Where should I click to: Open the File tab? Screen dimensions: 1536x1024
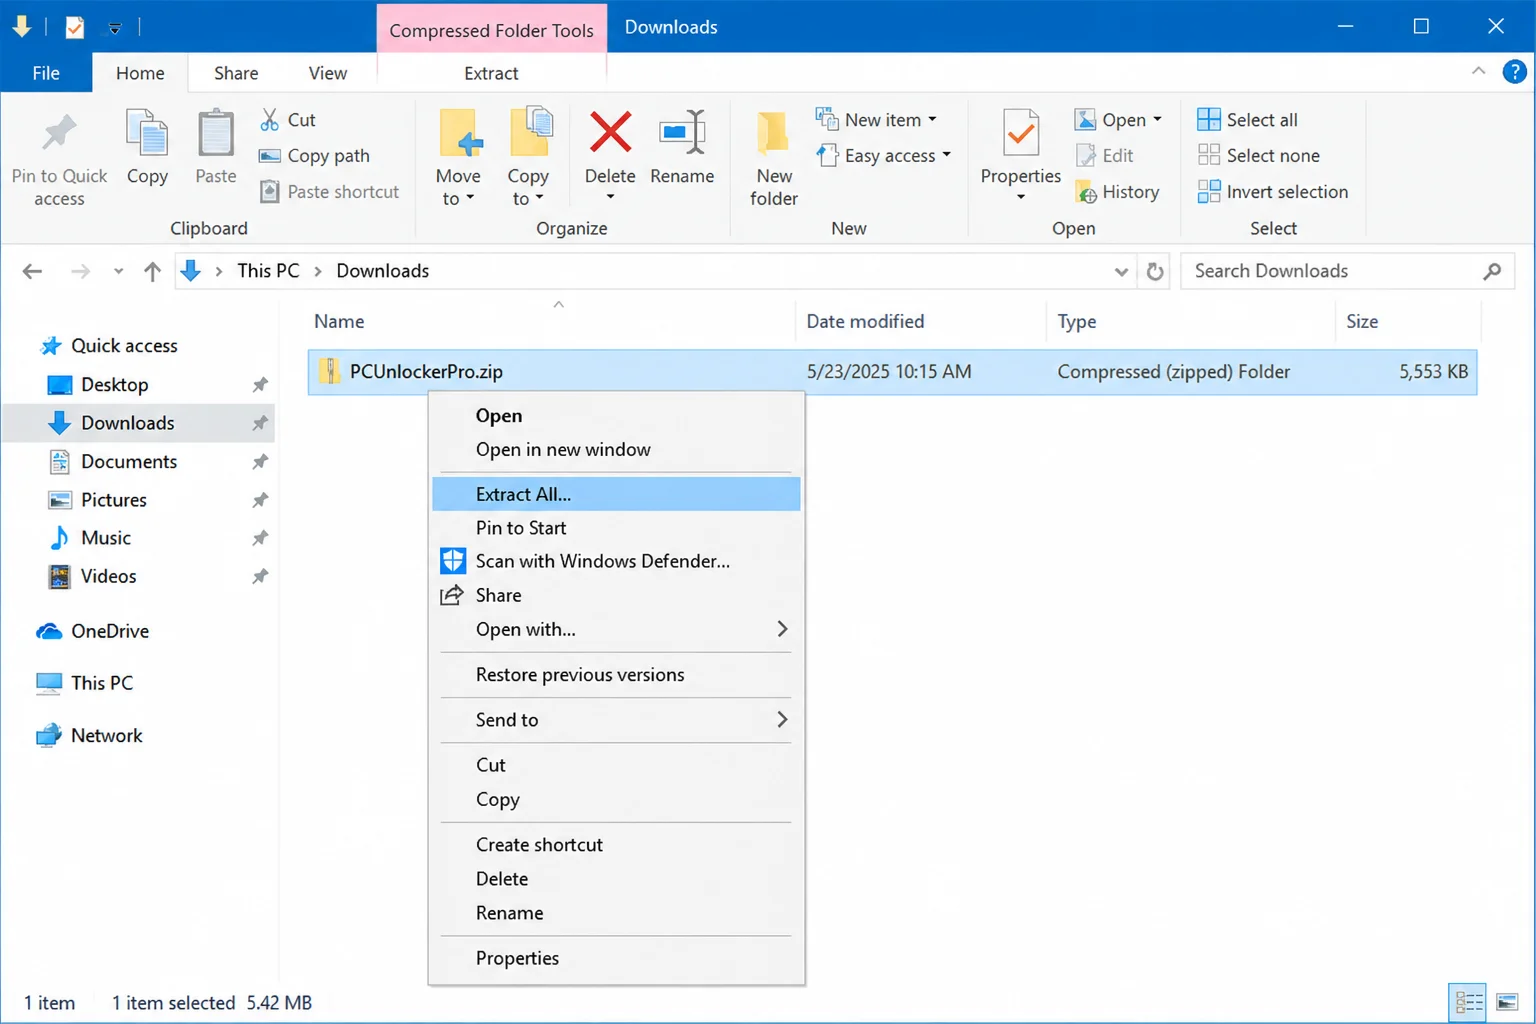point(46,73)
